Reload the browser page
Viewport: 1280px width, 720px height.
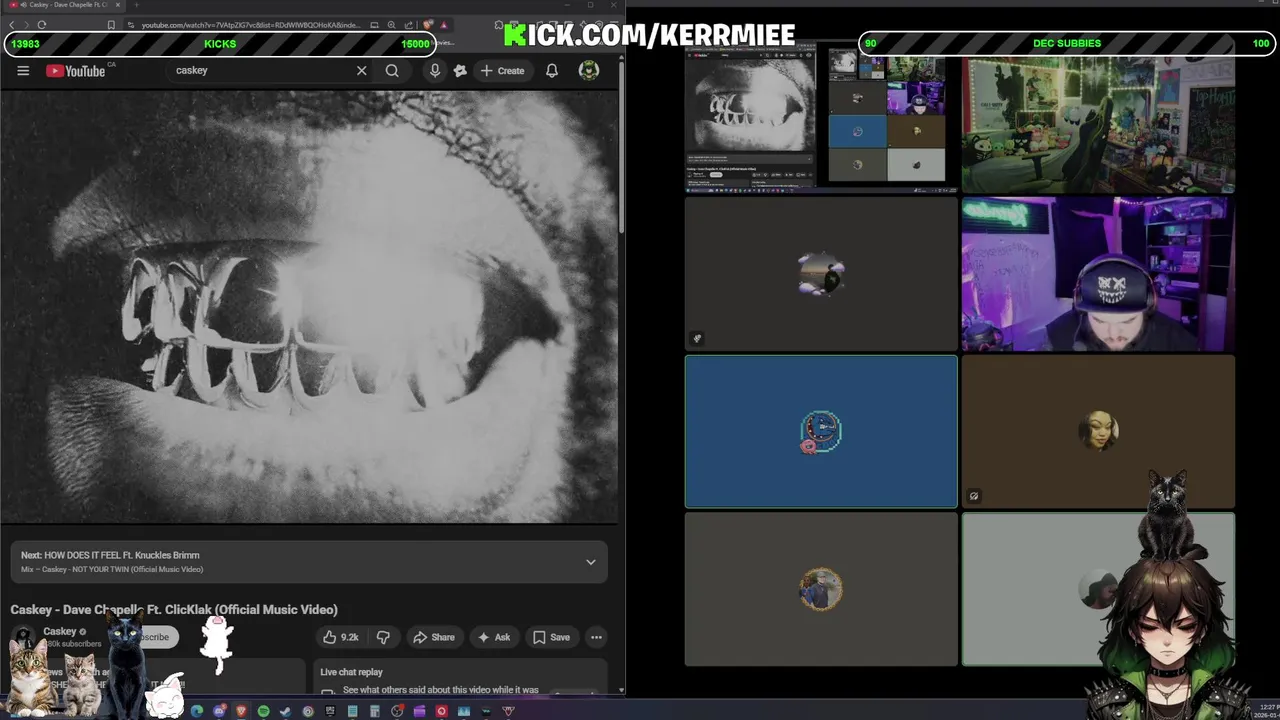point(42,25)
